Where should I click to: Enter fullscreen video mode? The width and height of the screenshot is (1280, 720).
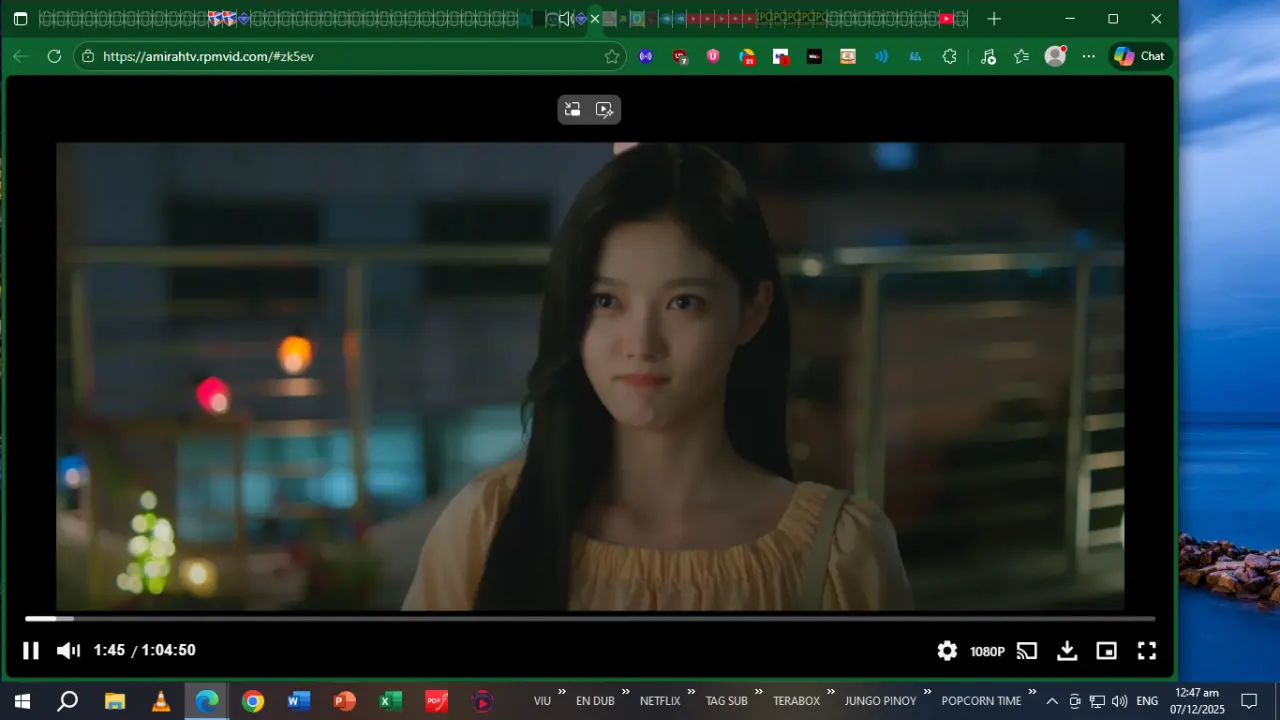[1147, 651]
